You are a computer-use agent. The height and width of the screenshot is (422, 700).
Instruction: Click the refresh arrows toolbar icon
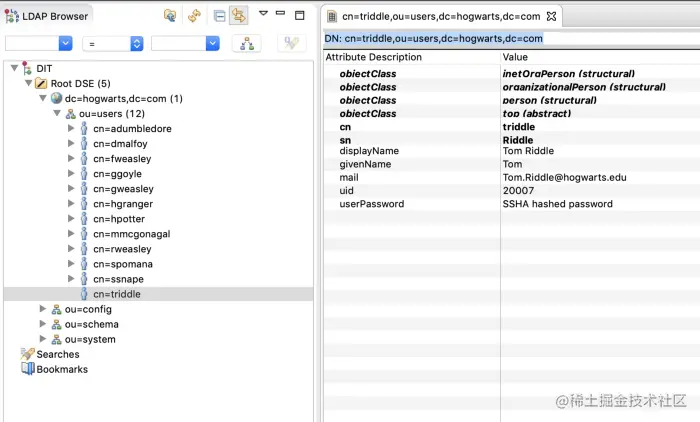[194, 16]
